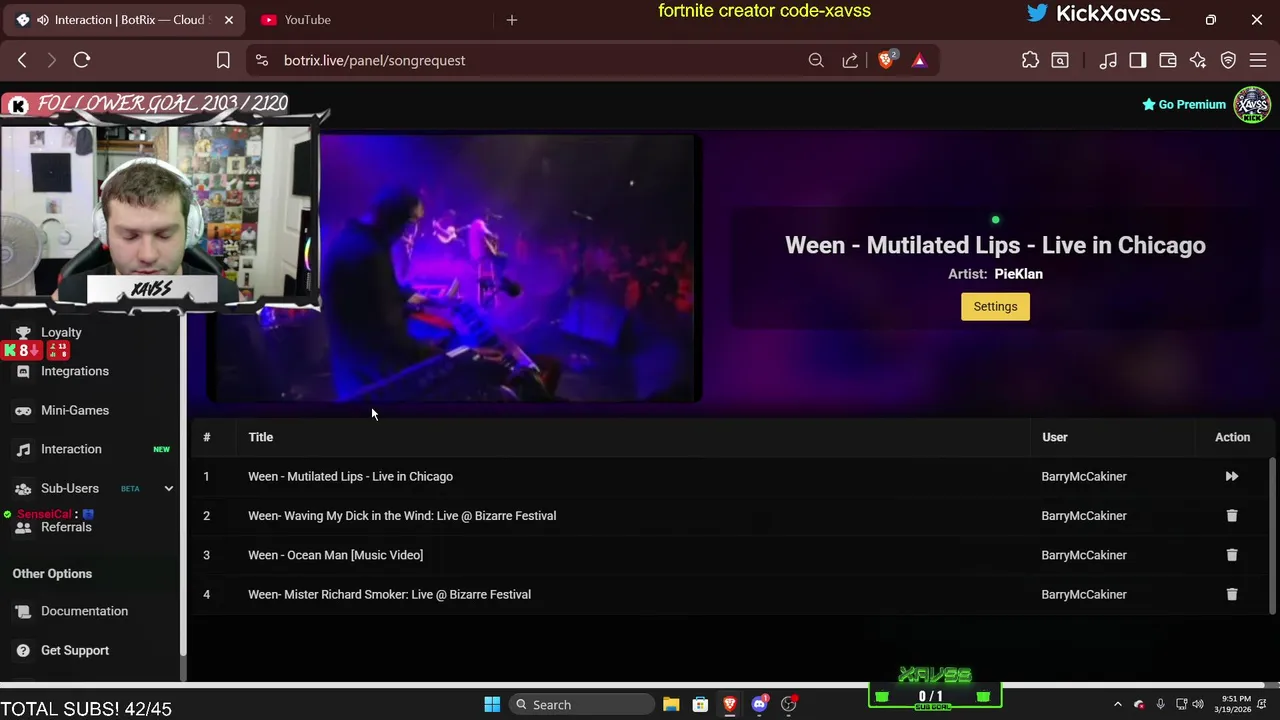1280x720 pixels.
Task: Click the Integrations plug icon
Action: tap(23, 371)
